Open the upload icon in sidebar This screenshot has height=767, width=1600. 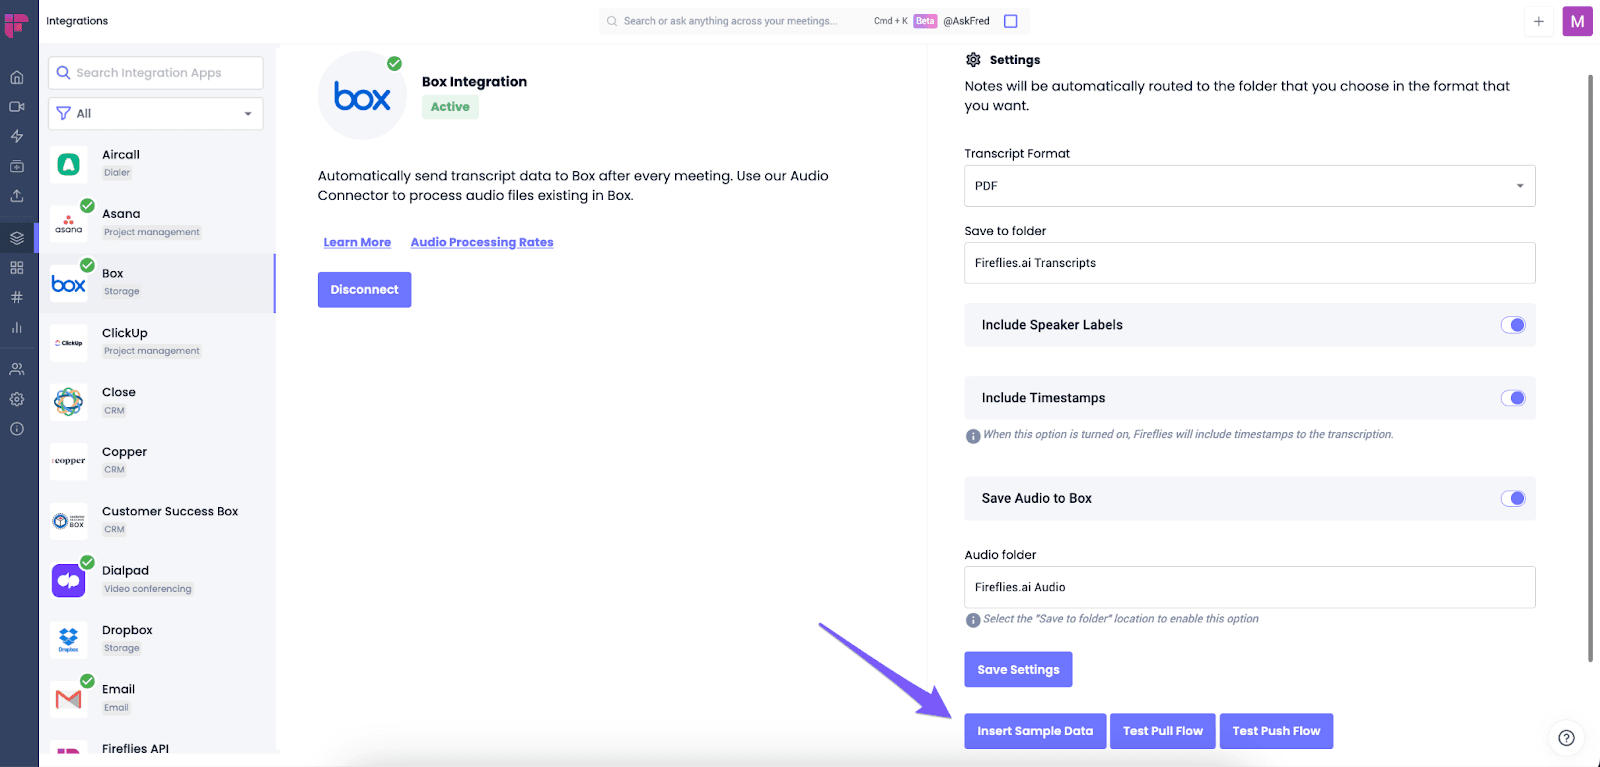click(17, 196)
